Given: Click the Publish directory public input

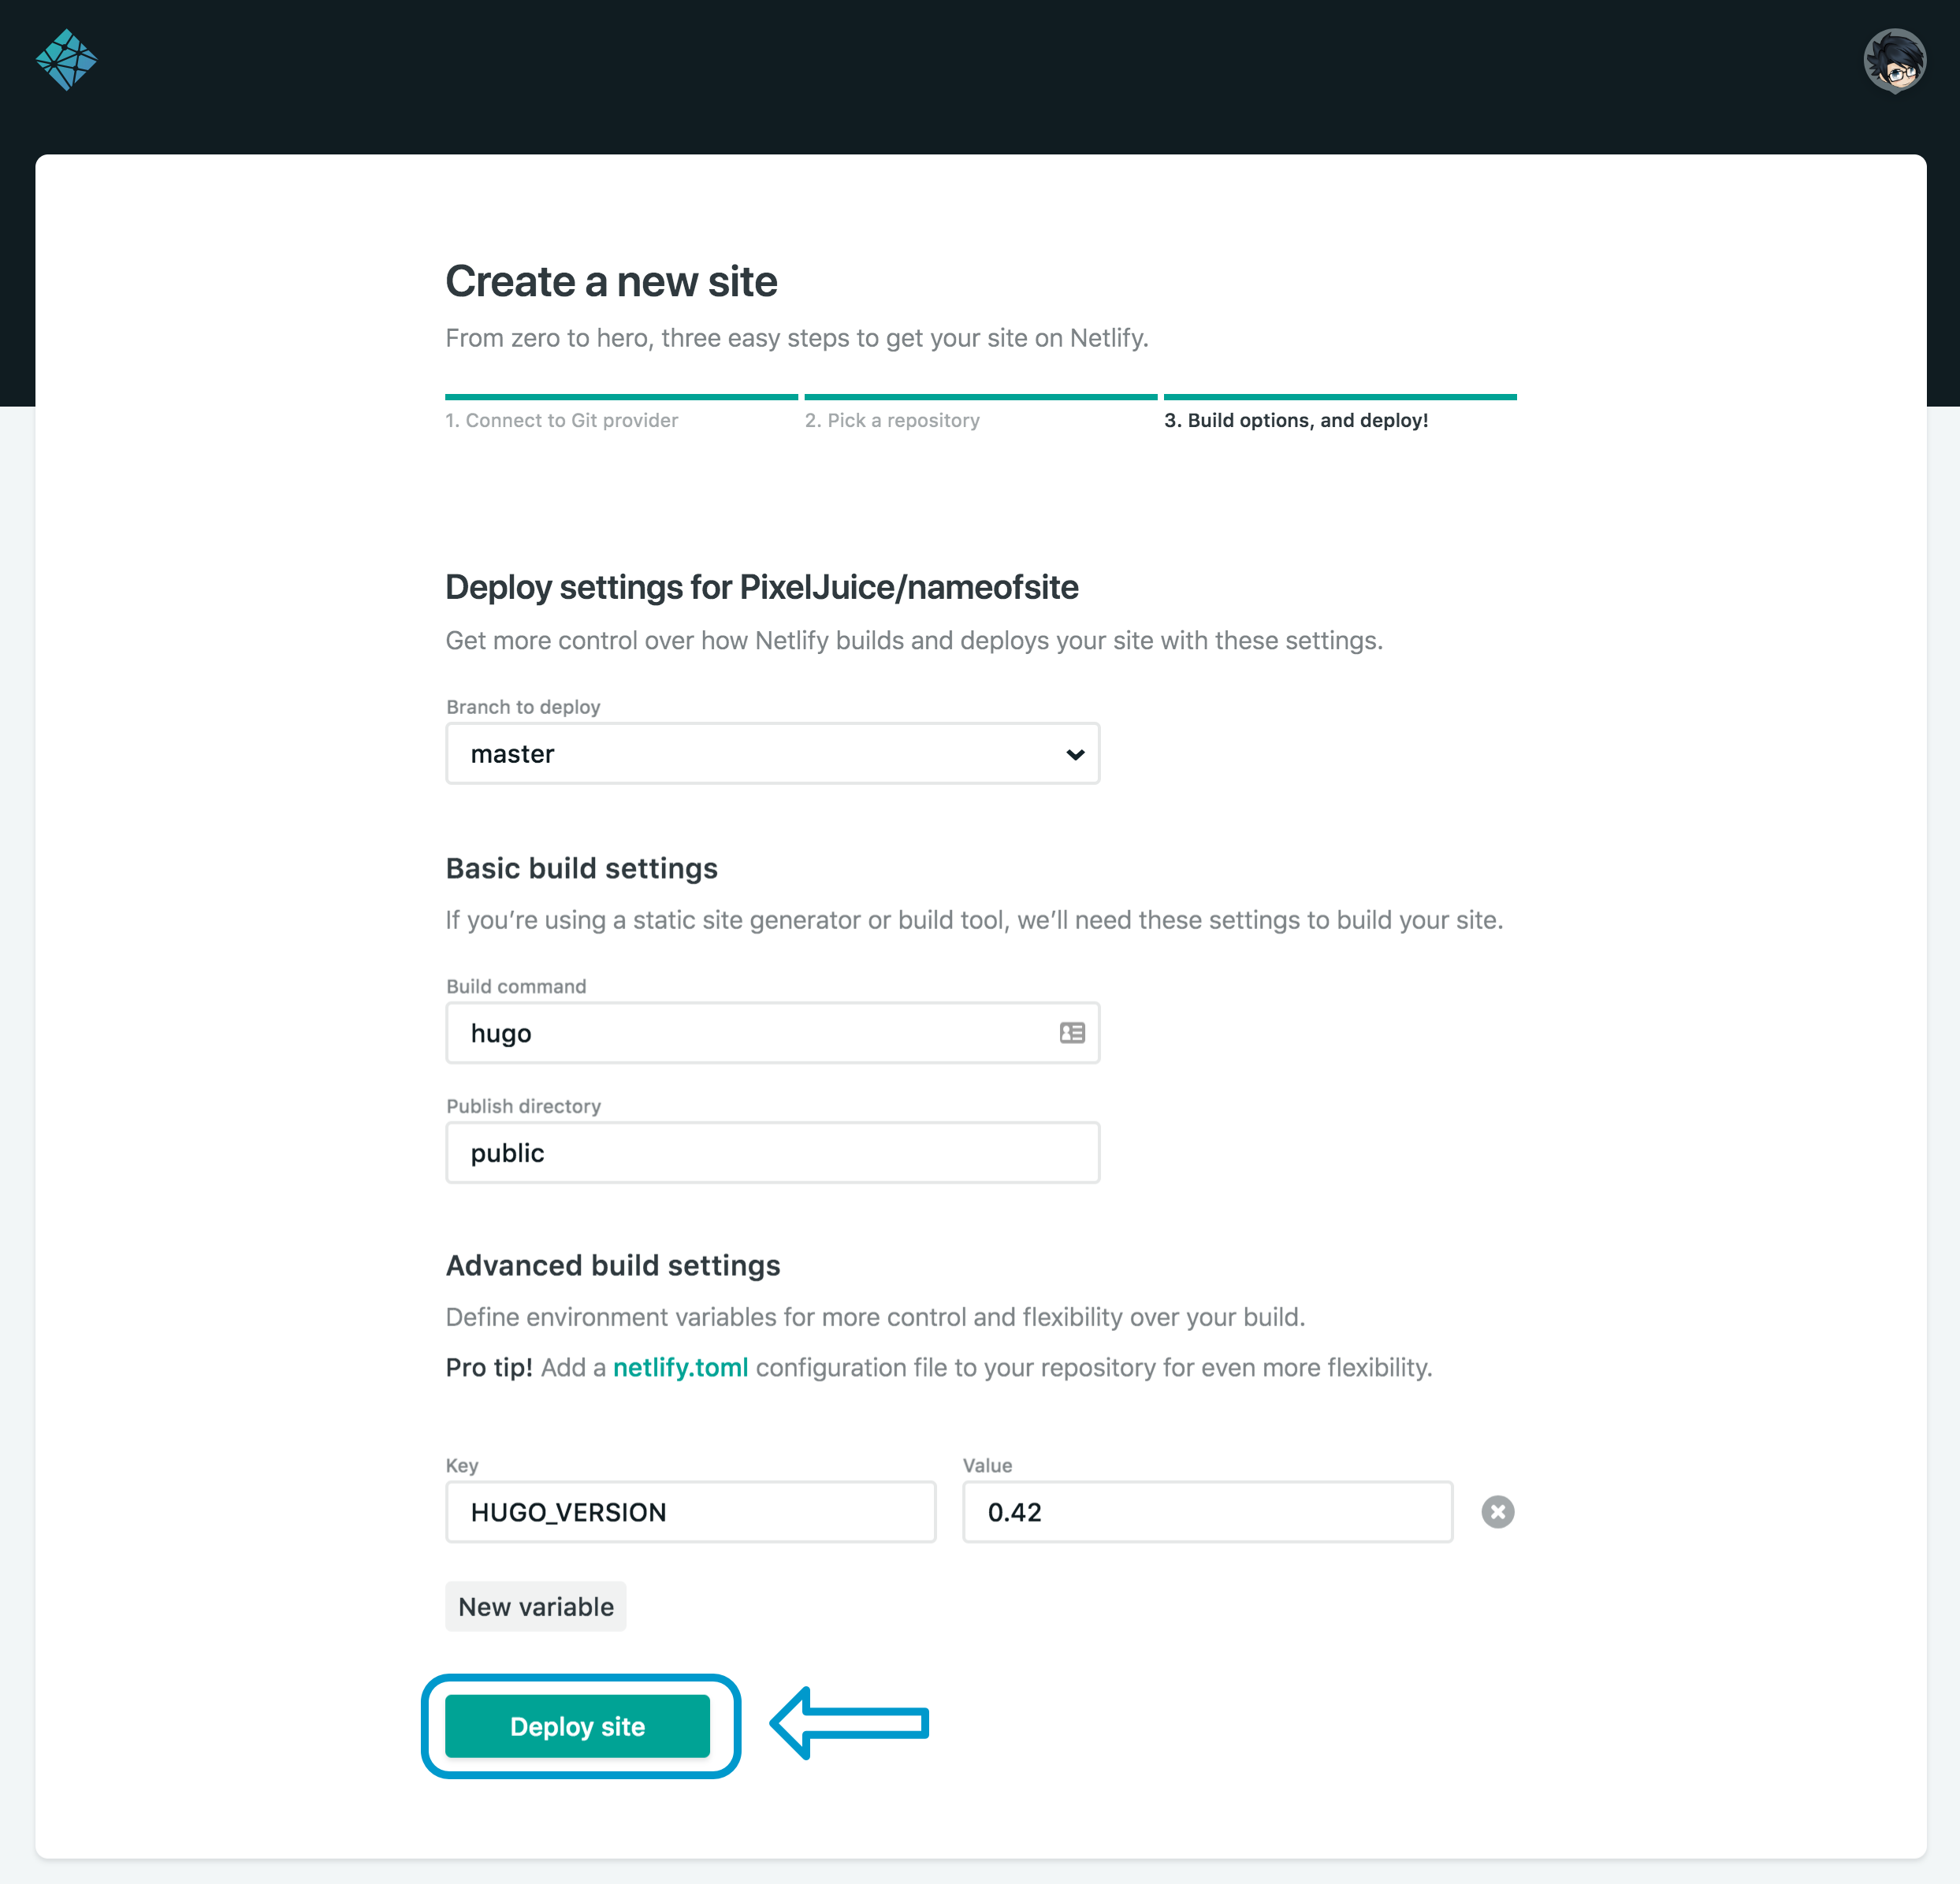Looking at the screenshot, I should (772, 1153).
